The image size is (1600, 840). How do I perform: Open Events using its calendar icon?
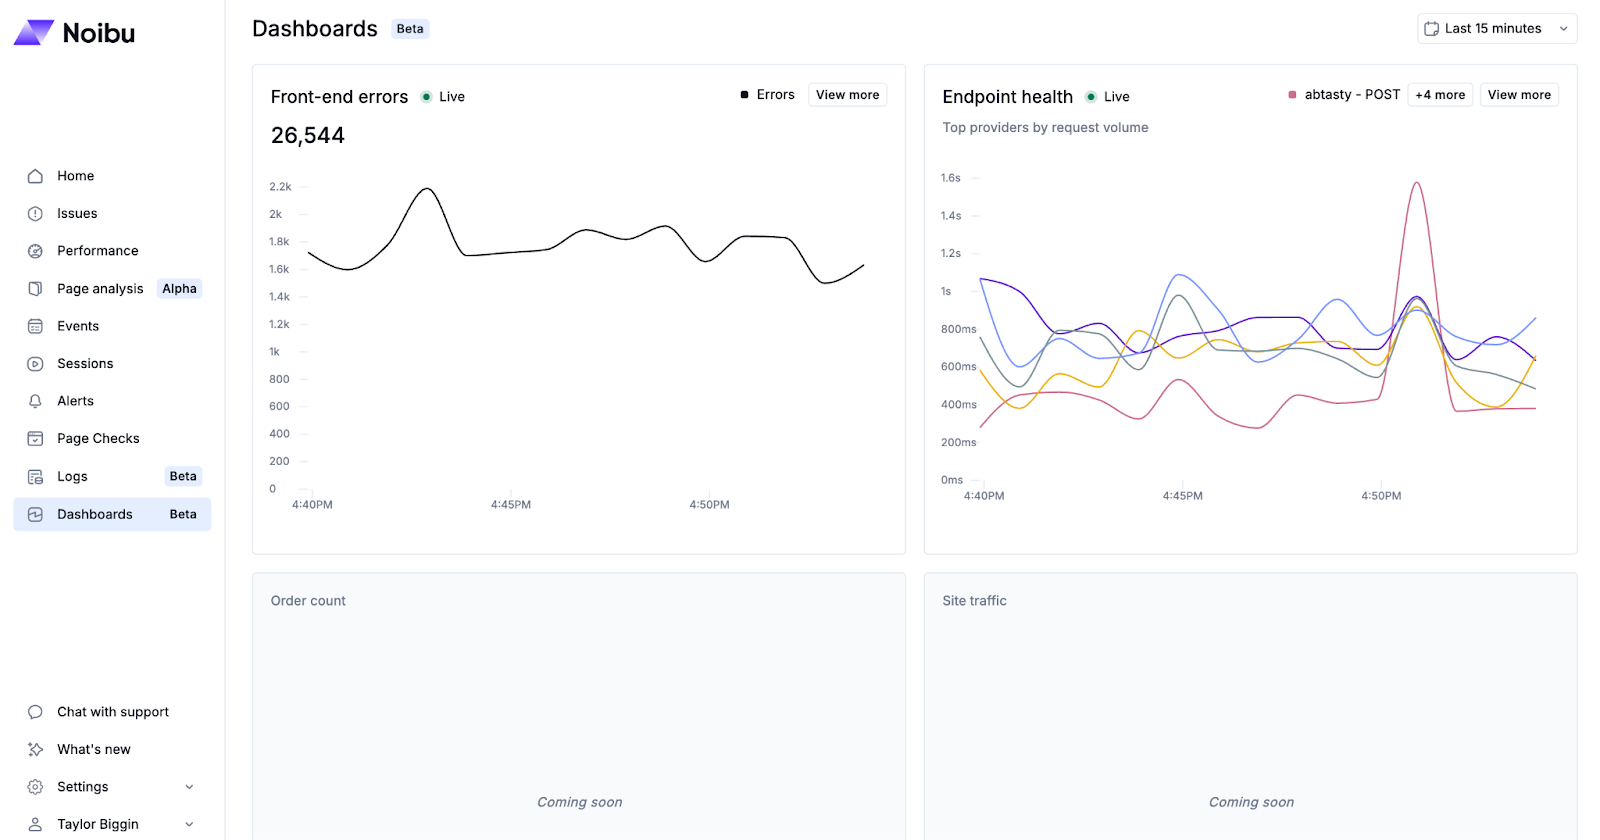(35, 326)
